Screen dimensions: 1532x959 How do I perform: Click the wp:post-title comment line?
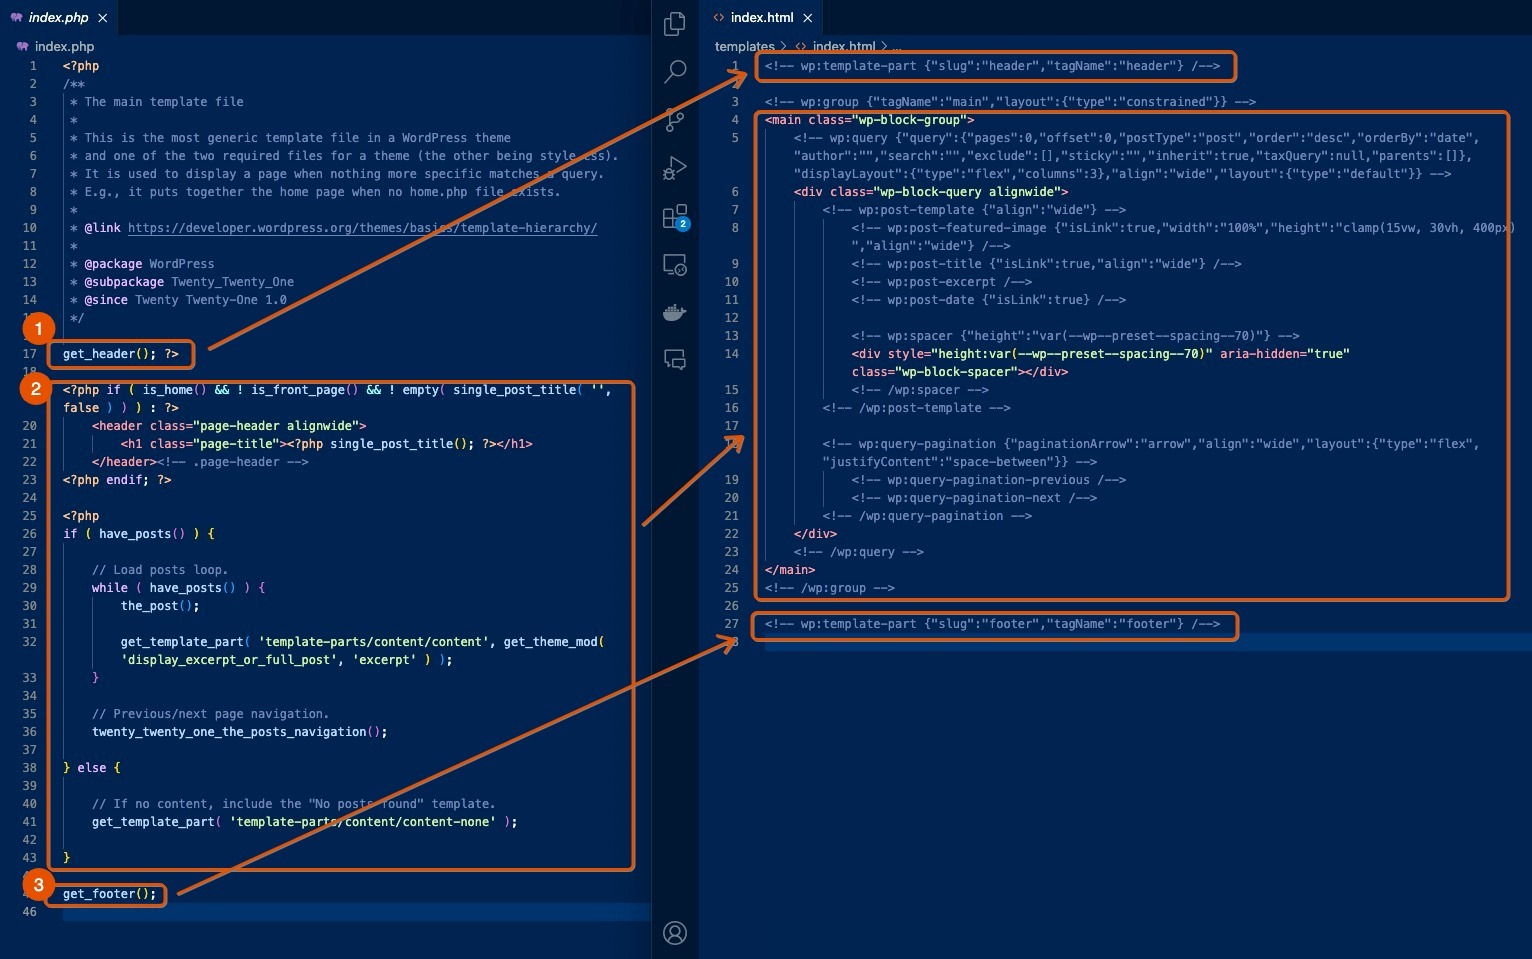click(1046, 264)
